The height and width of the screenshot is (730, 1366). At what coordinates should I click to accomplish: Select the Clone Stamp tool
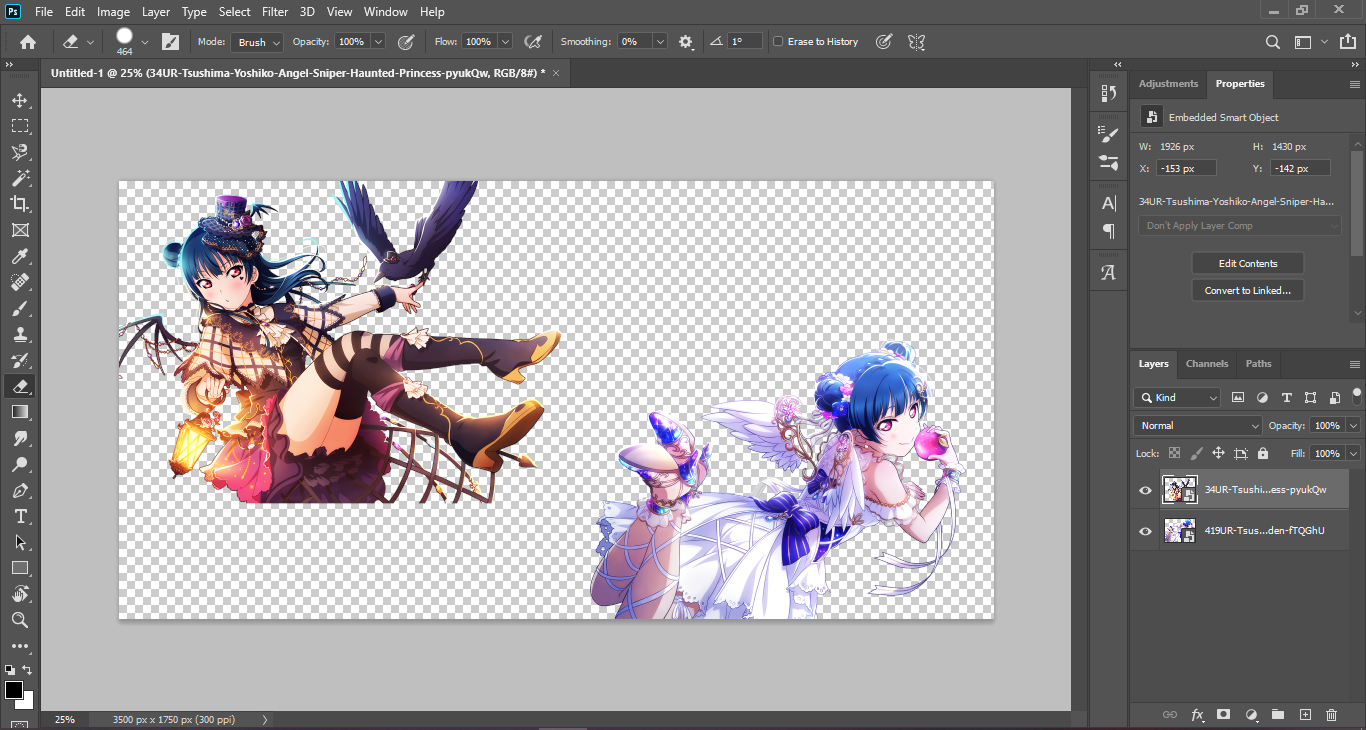pyautogui.click(x=19, y=334)
